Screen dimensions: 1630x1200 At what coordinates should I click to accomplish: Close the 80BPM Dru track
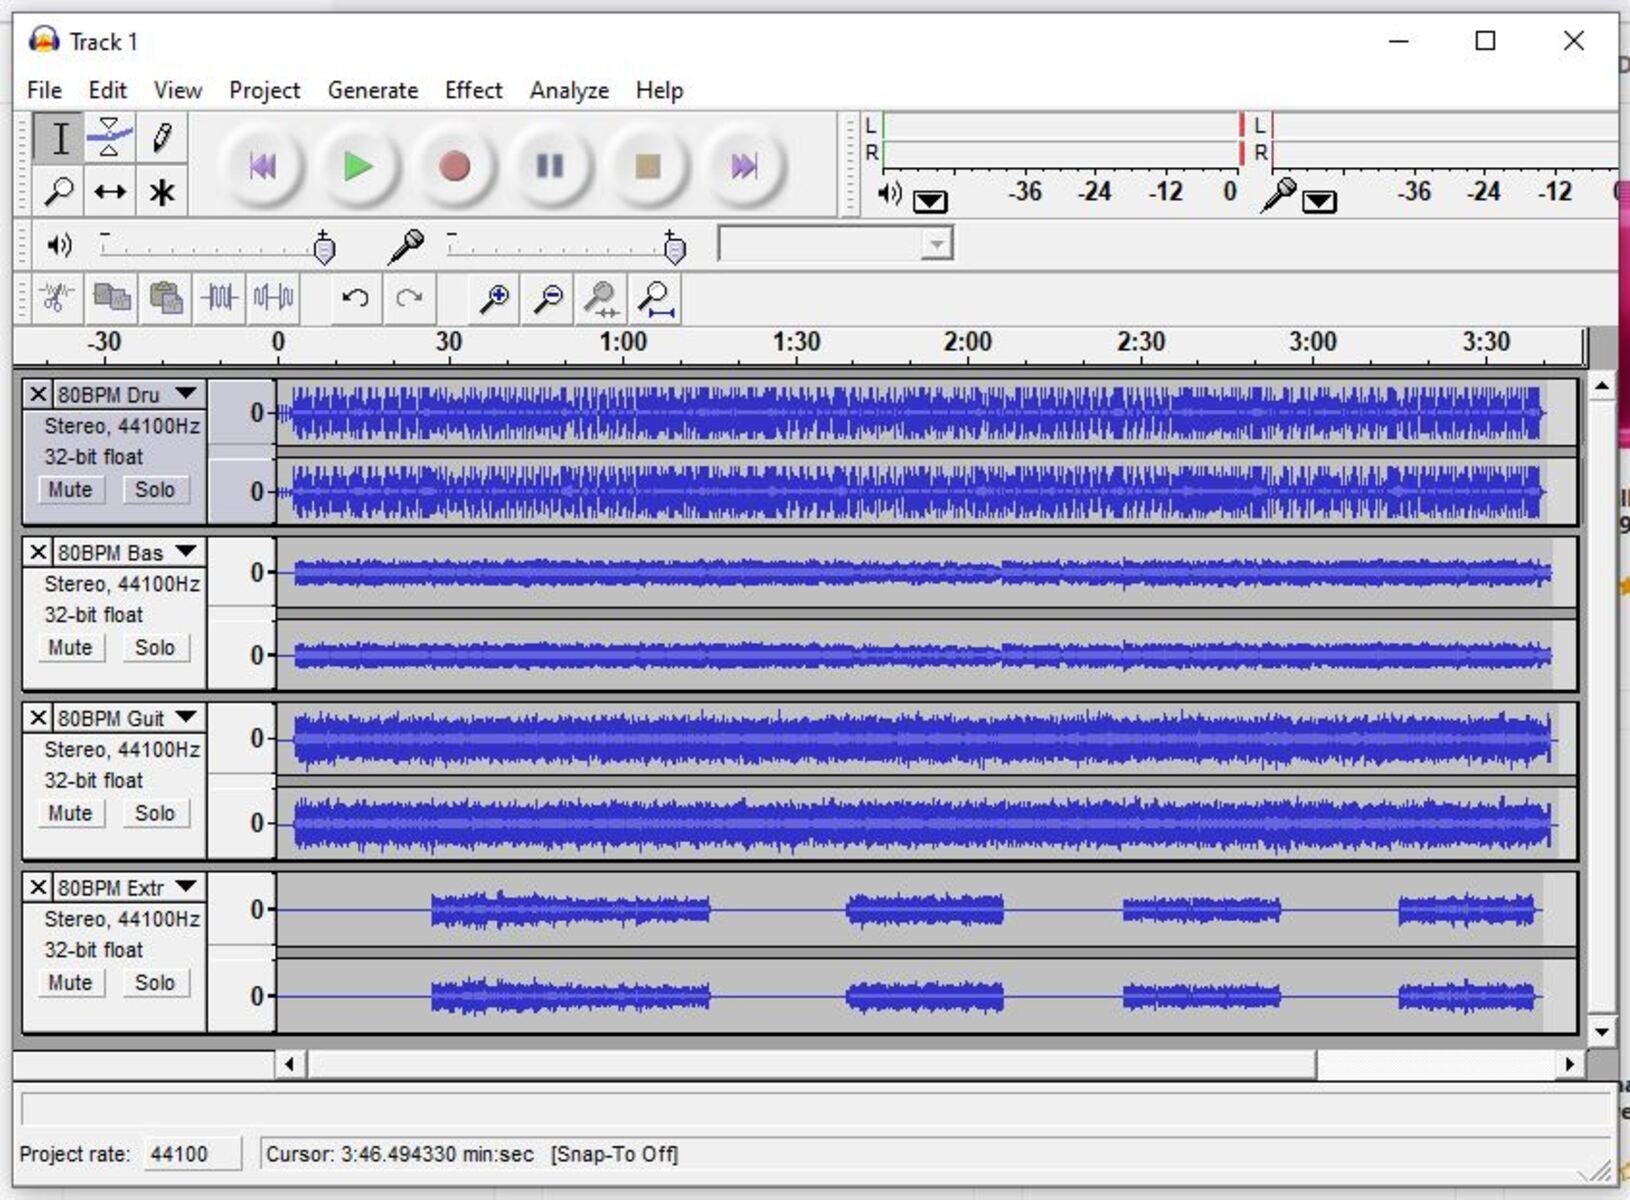38,394
